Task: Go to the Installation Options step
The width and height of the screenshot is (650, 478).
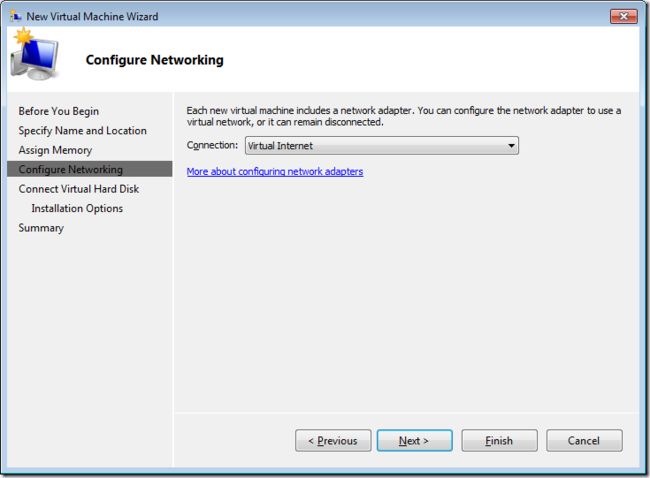Action: [x=77, y=208]
